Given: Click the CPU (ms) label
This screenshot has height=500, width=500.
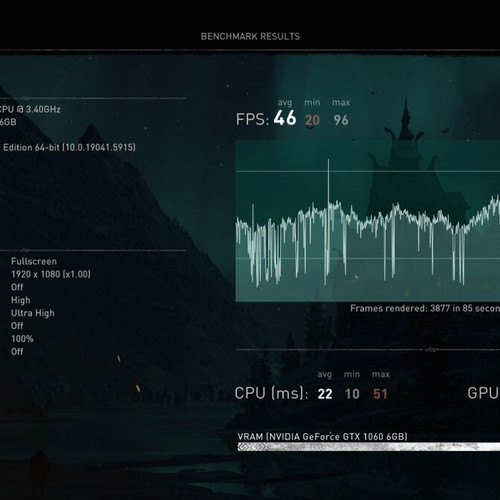Looking at the screenshot, I should tap(271, 393).
